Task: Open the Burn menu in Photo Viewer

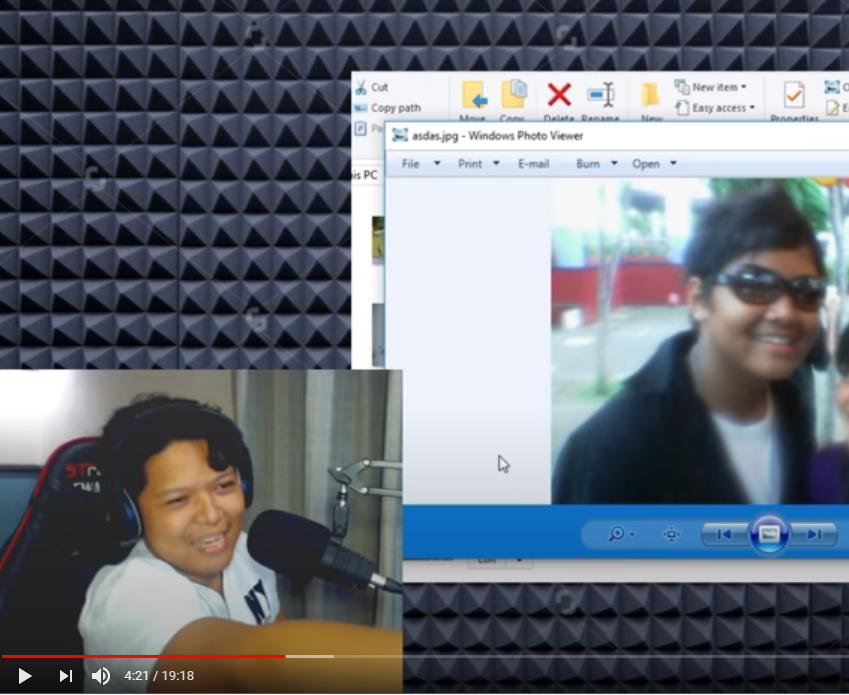Action: (x=588, y=163)
